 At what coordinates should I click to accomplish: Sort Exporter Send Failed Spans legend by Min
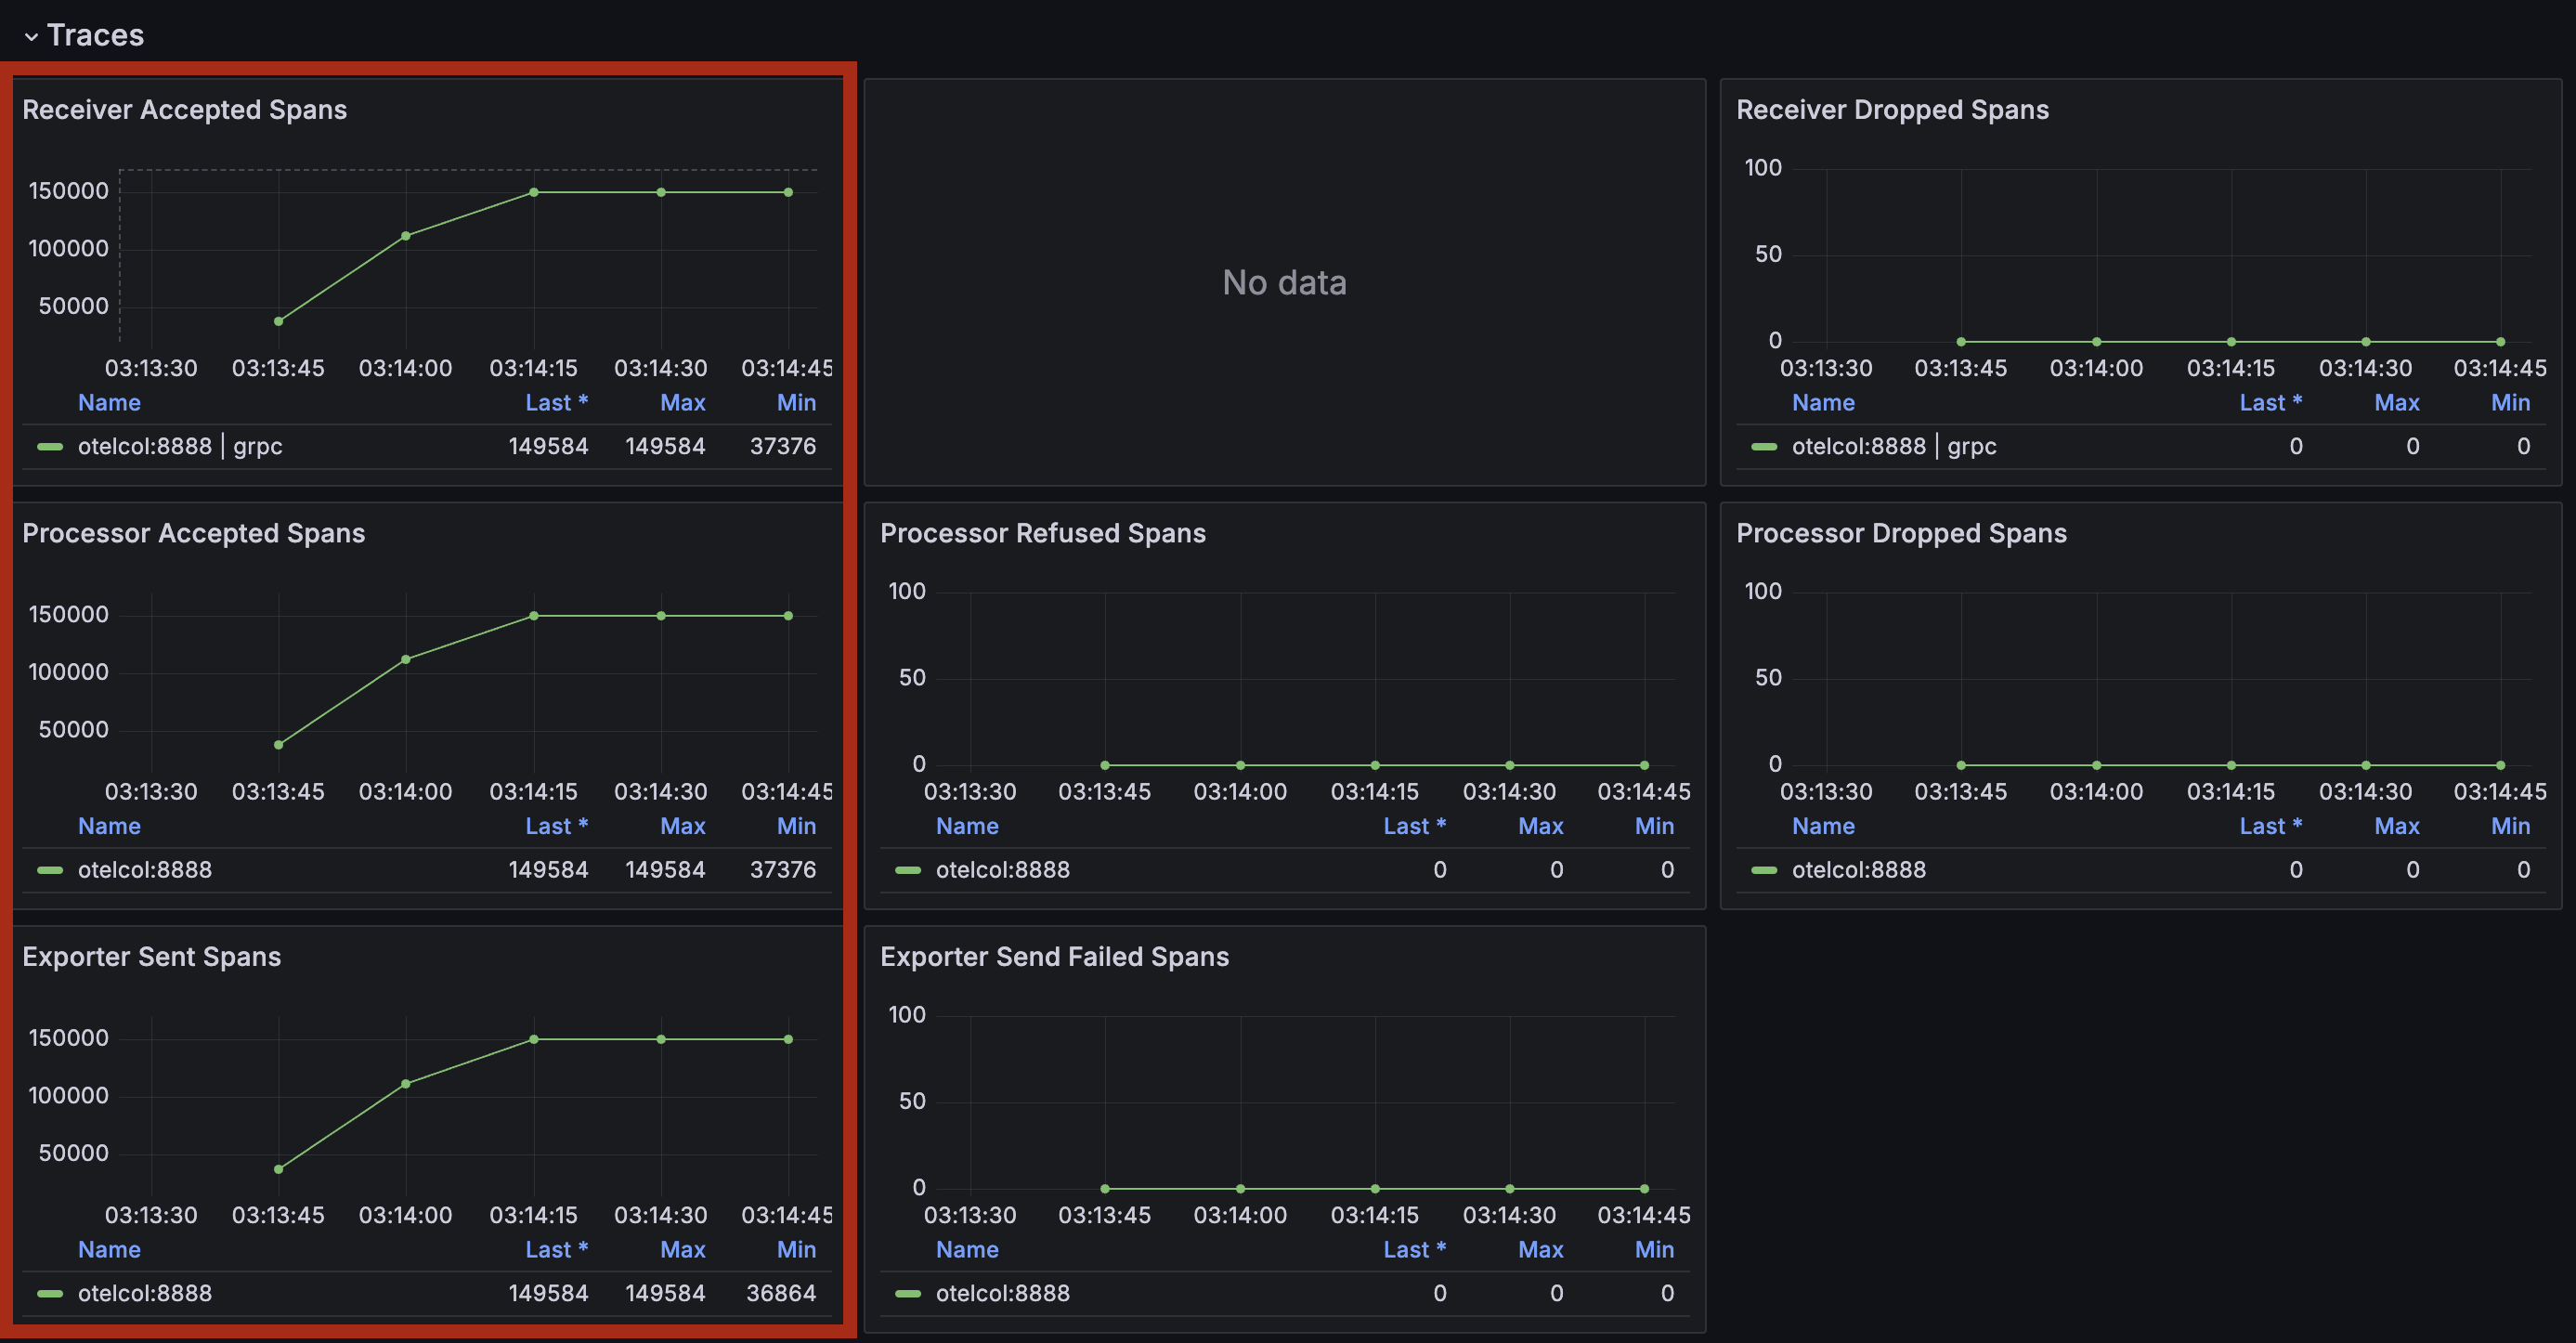tap(1655, 1250)
